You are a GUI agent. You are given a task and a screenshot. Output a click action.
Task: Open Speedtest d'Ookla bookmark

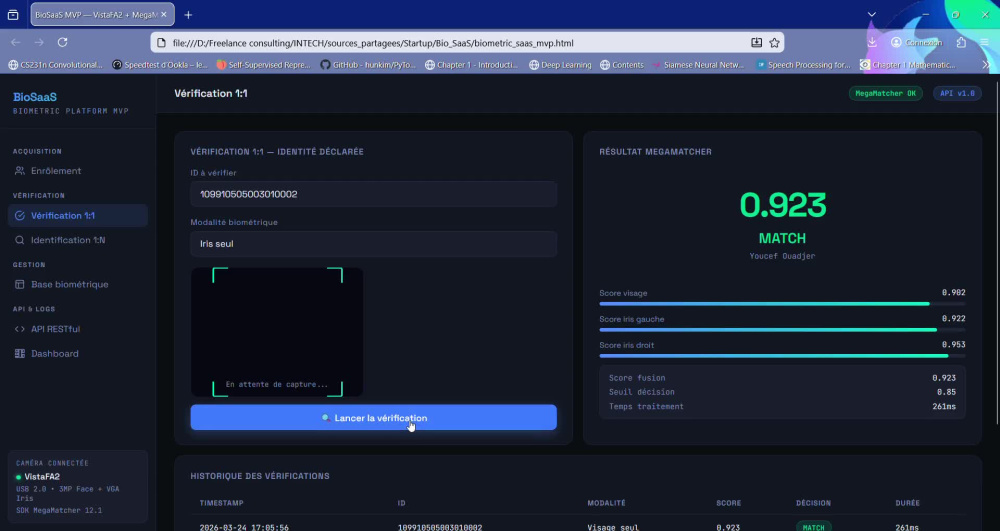tap(160, 64)
